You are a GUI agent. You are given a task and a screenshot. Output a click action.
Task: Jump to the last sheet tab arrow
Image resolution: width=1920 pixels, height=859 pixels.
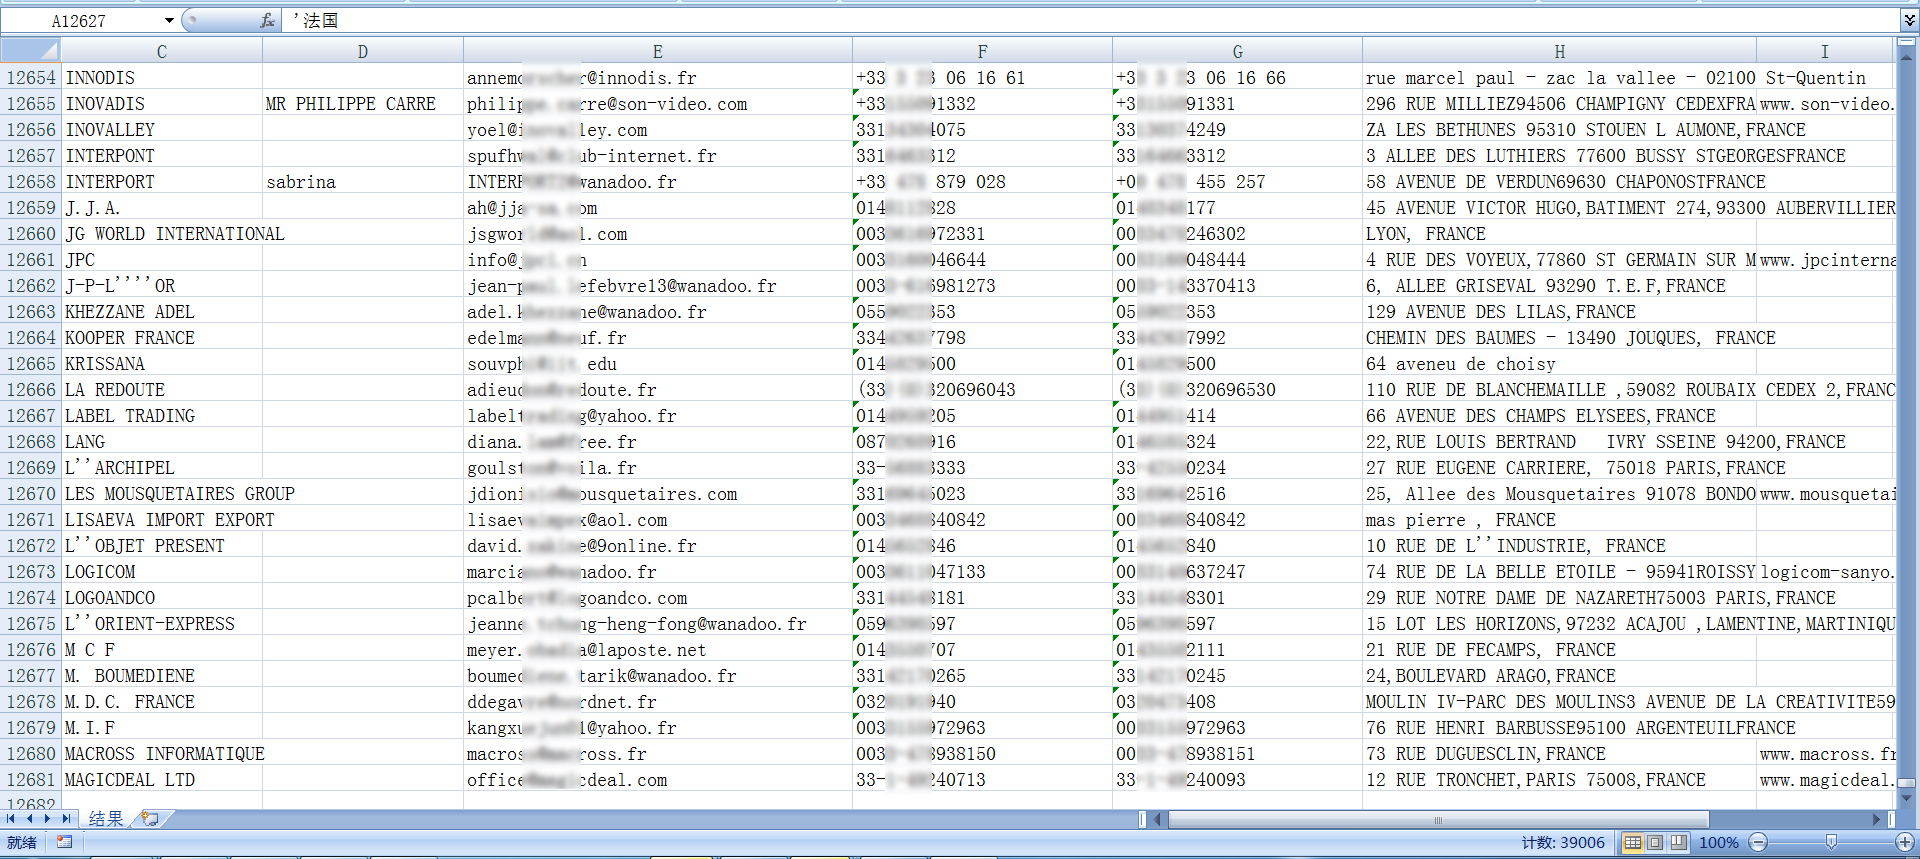(66, 819)
